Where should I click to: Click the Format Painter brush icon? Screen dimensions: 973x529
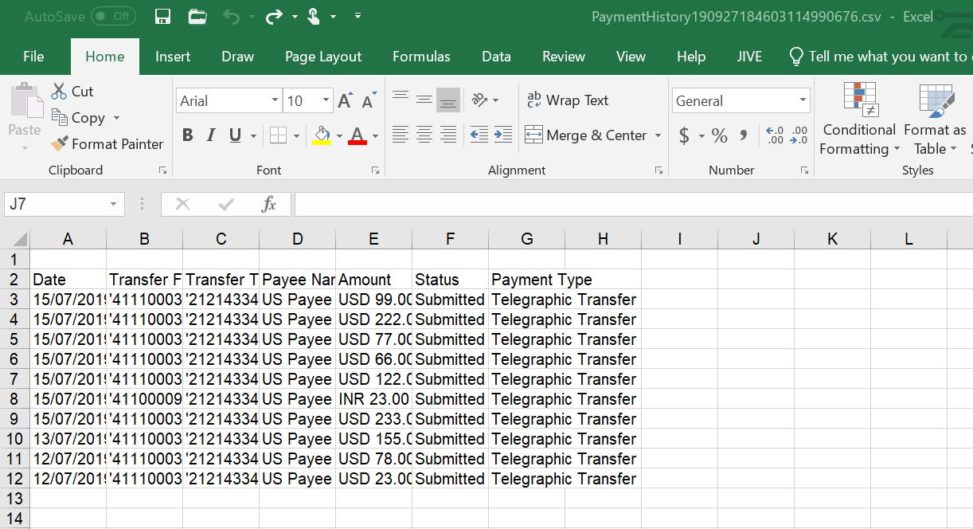coord(59,144)
